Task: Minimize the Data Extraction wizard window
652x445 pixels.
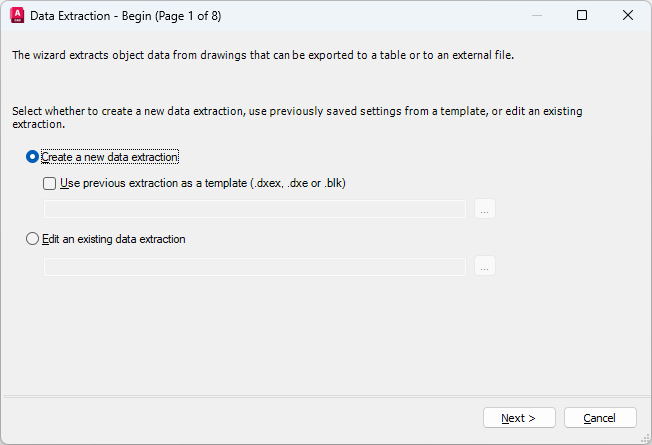Action: pos(537,16)
